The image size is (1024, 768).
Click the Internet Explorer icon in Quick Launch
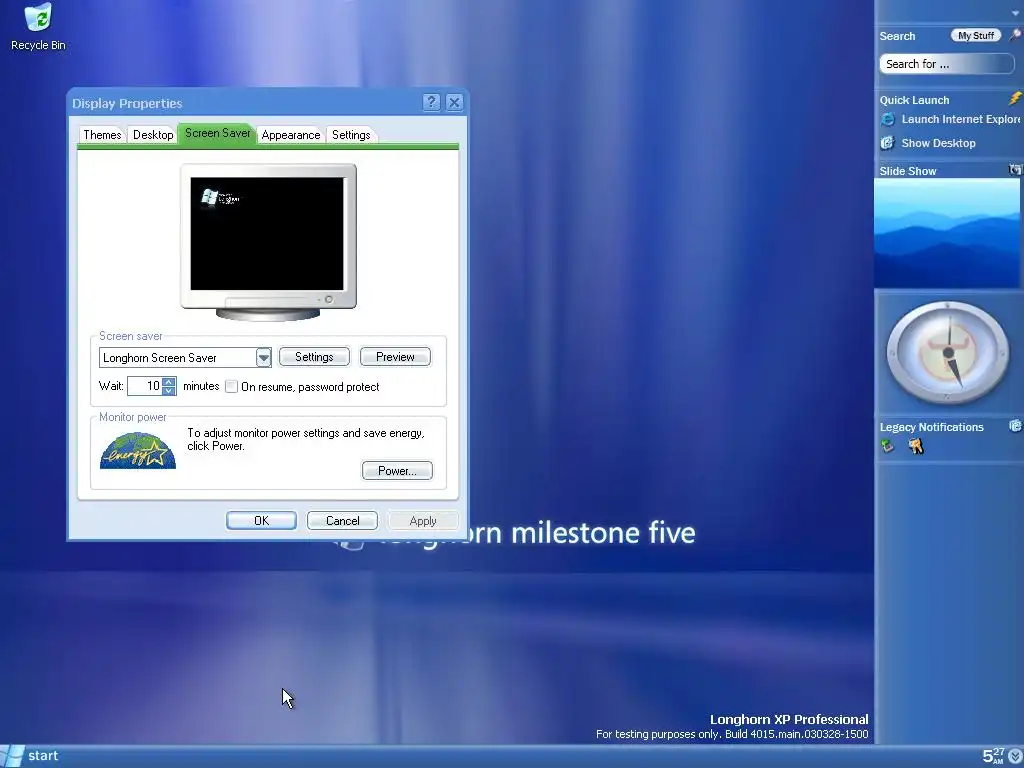tap(888, 119)
